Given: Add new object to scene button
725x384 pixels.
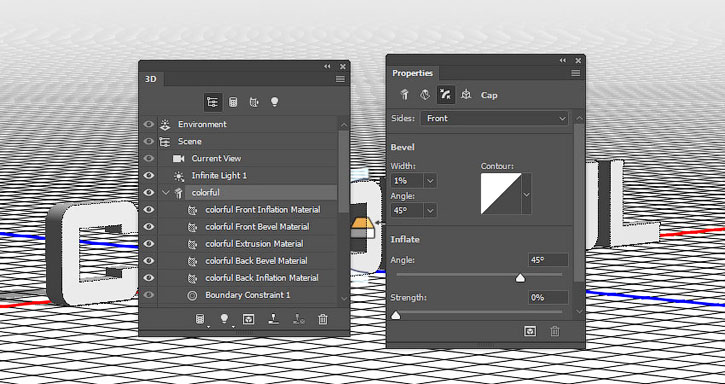Looking at the screenshot, I should pyautogui.click(x=200, y=319).
